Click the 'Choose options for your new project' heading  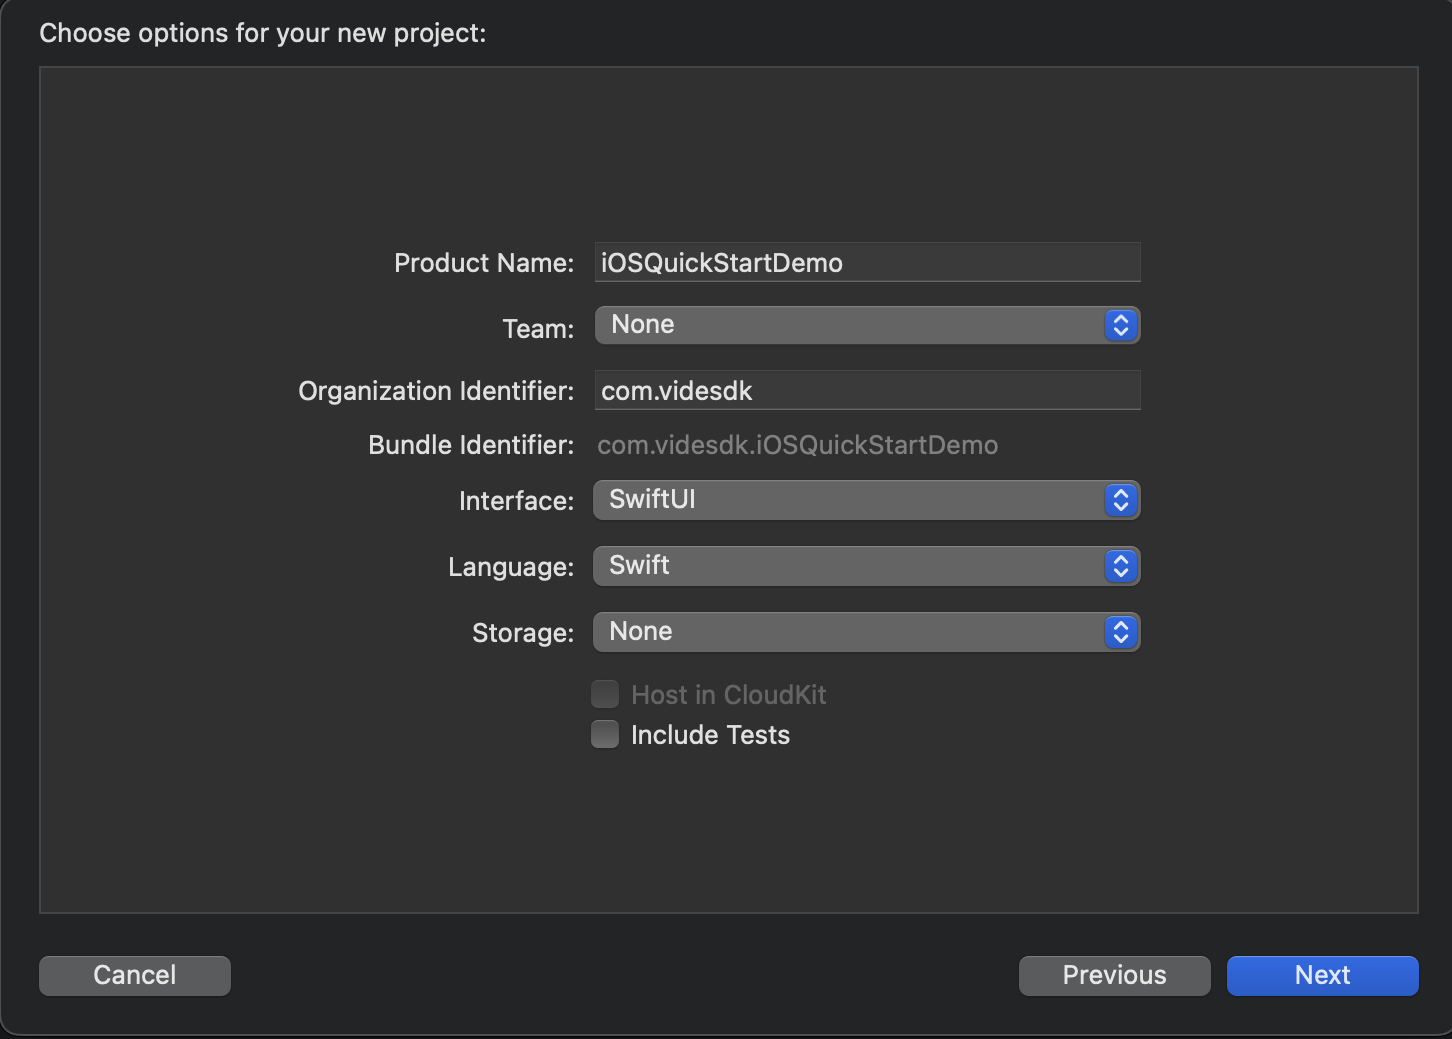coord(262,33)
